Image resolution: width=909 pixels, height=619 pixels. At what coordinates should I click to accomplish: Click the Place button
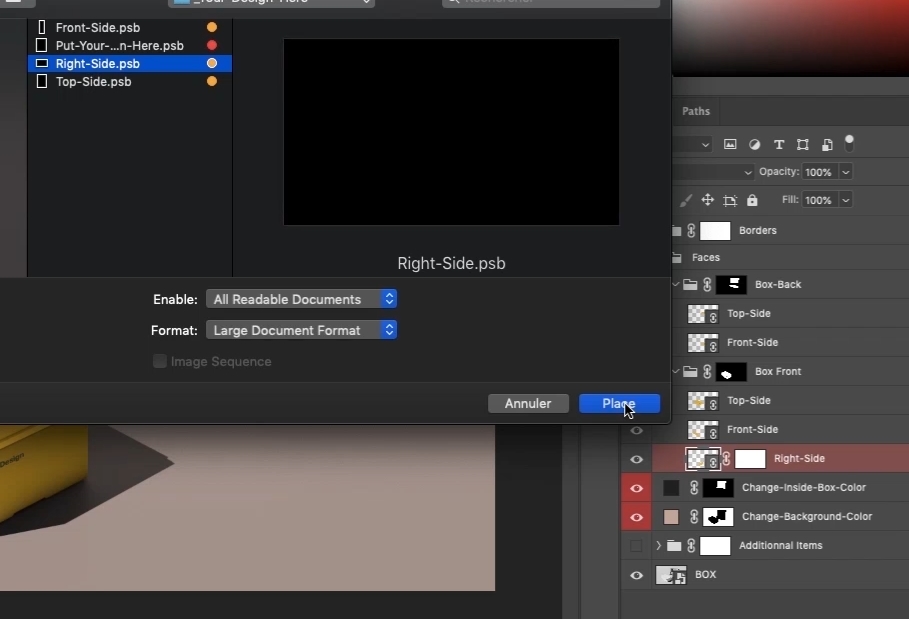pos(619,403)
